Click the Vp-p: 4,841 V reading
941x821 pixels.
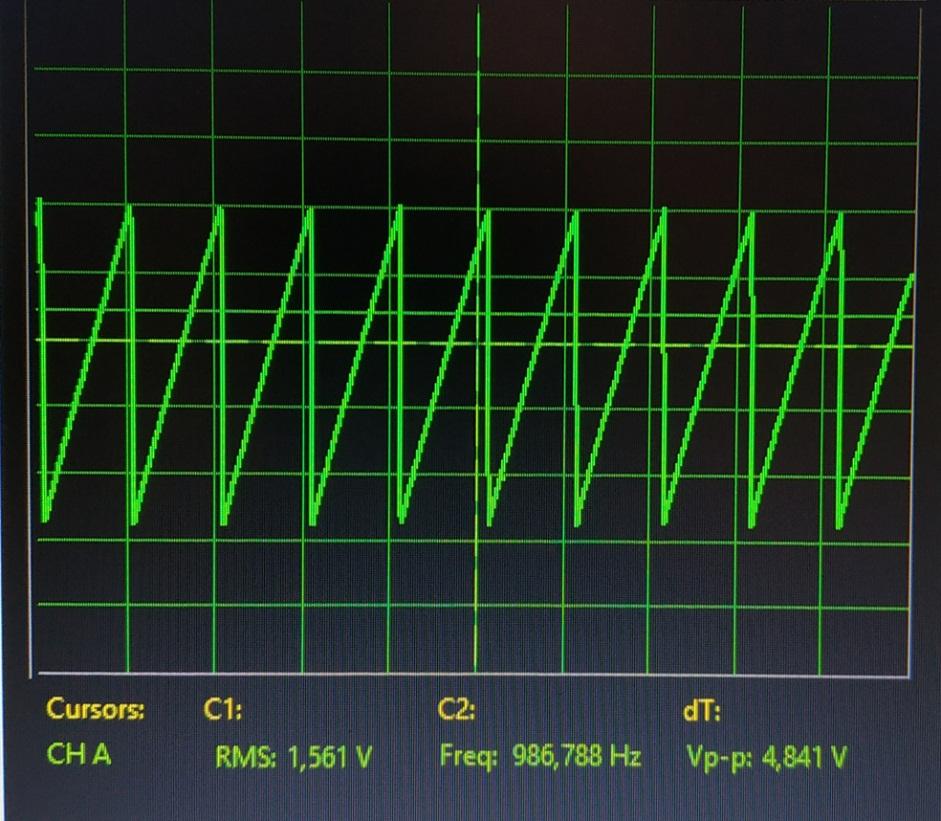point(766,757)
